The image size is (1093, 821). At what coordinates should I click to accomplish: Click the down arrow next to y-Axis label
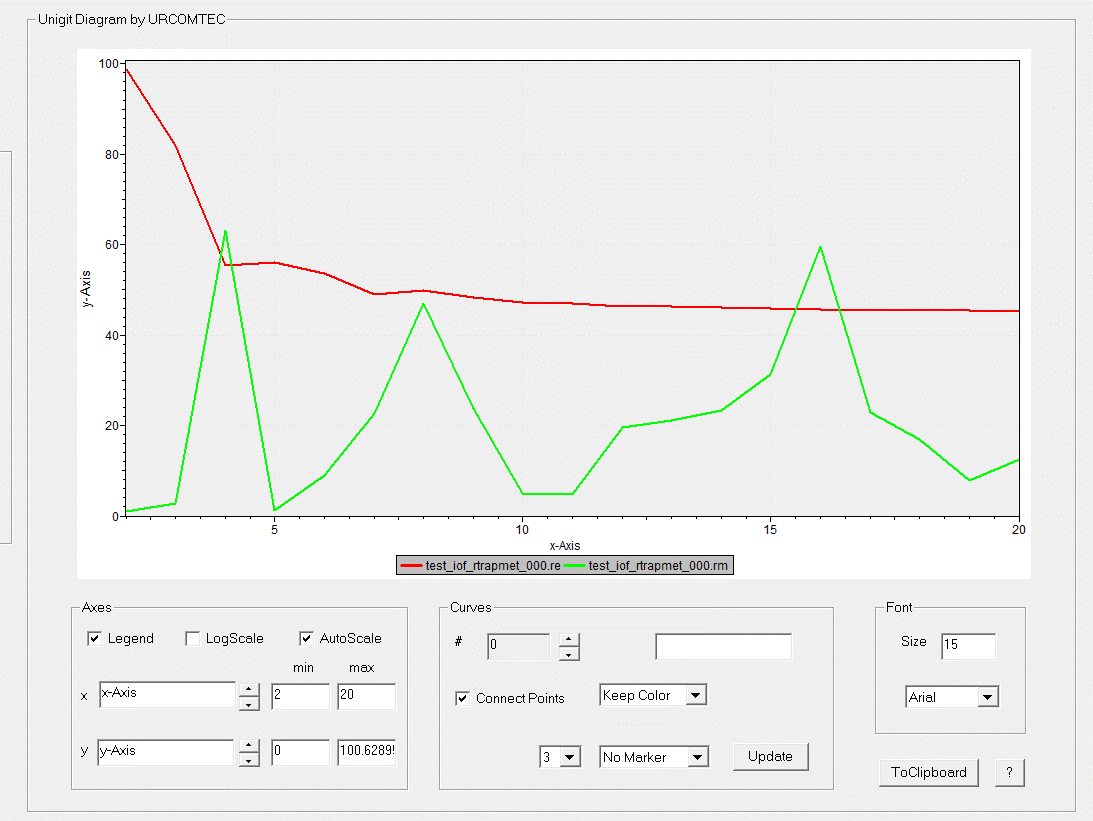click(249, 761)
